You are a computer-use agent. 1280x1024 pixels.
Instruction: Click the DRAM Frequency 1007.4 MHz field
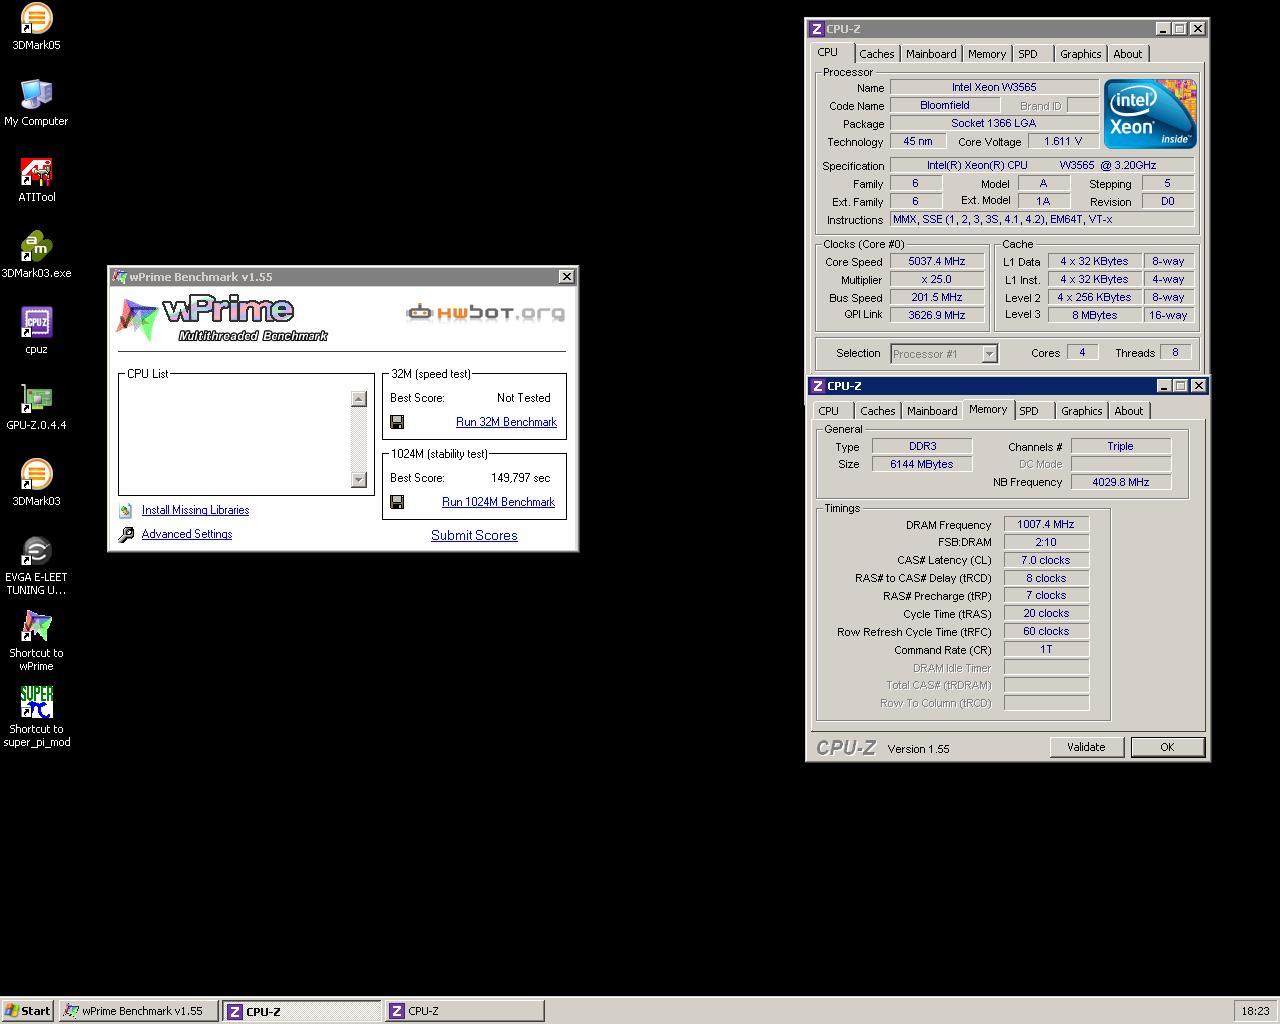click(1046, 524)
